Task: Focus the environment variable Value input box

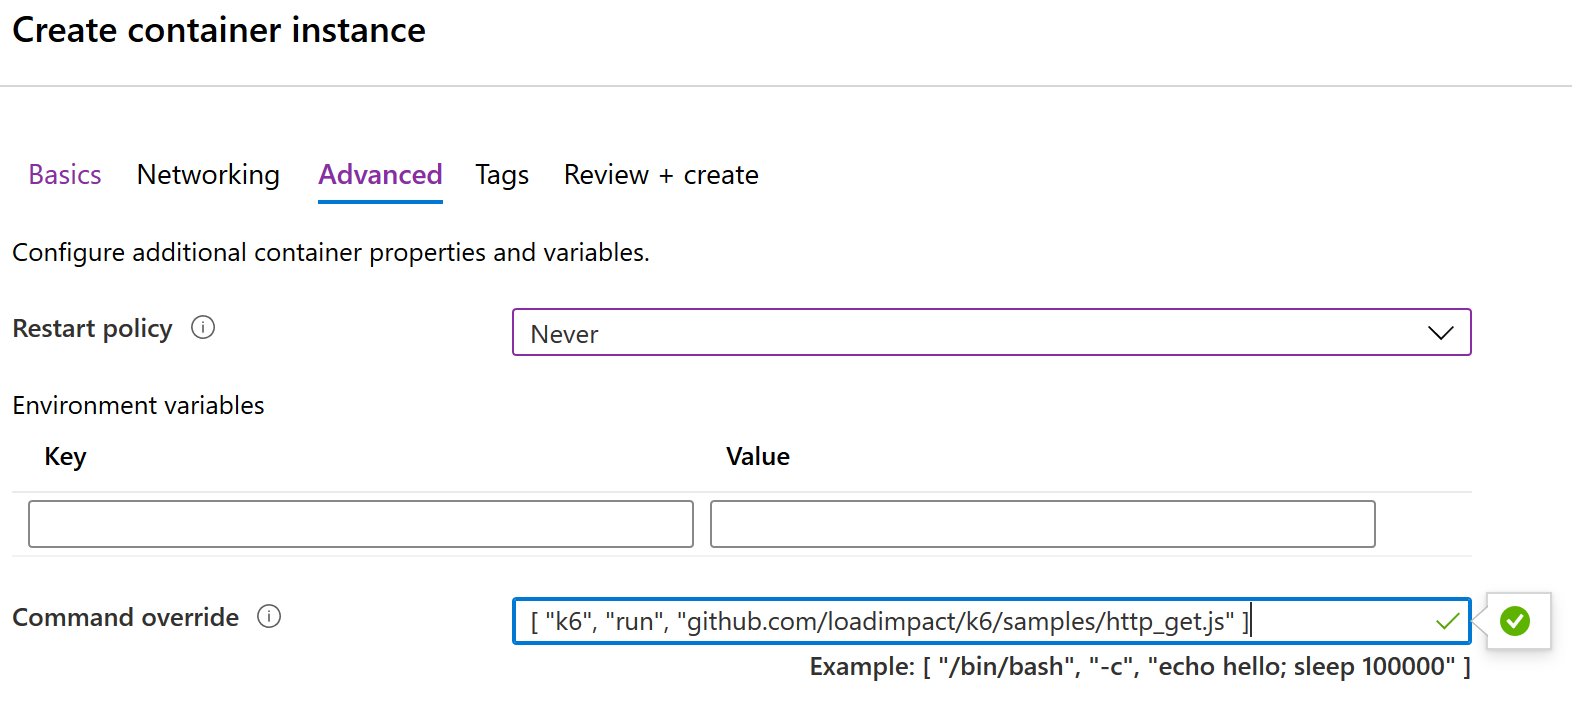Action: click(1043, 524)
